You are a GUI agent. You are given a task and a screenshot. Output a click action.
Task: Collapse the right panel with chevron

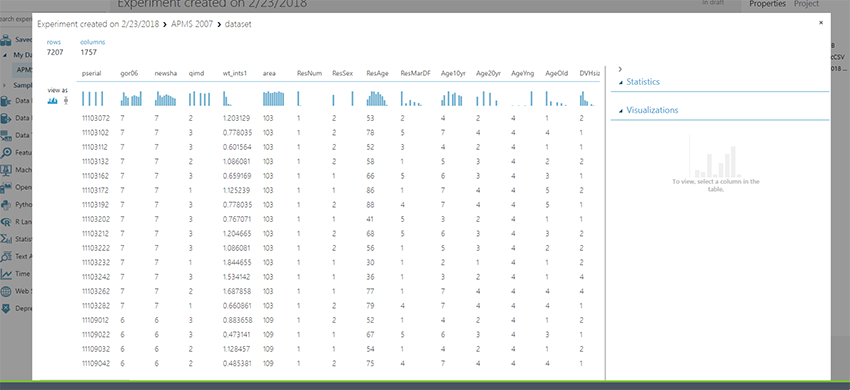(x=620, y=69)
